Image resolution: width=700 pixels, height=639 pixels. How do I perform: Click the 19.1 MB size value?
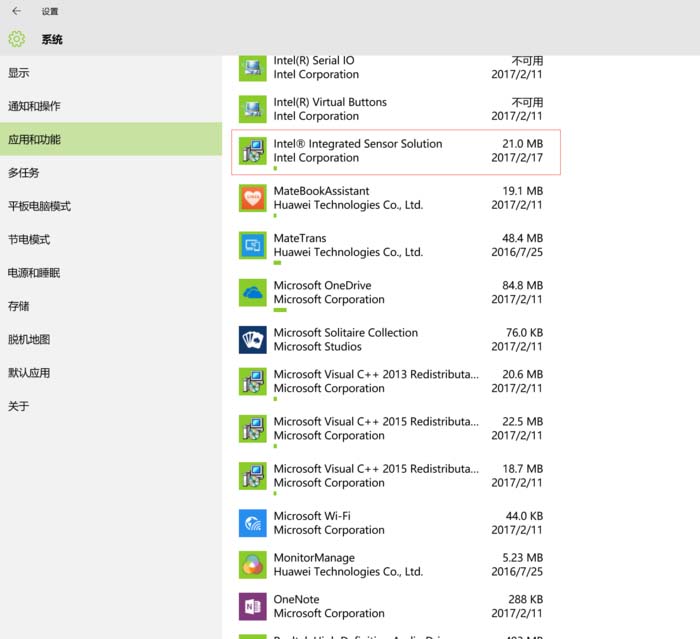[x=522, y=191]
